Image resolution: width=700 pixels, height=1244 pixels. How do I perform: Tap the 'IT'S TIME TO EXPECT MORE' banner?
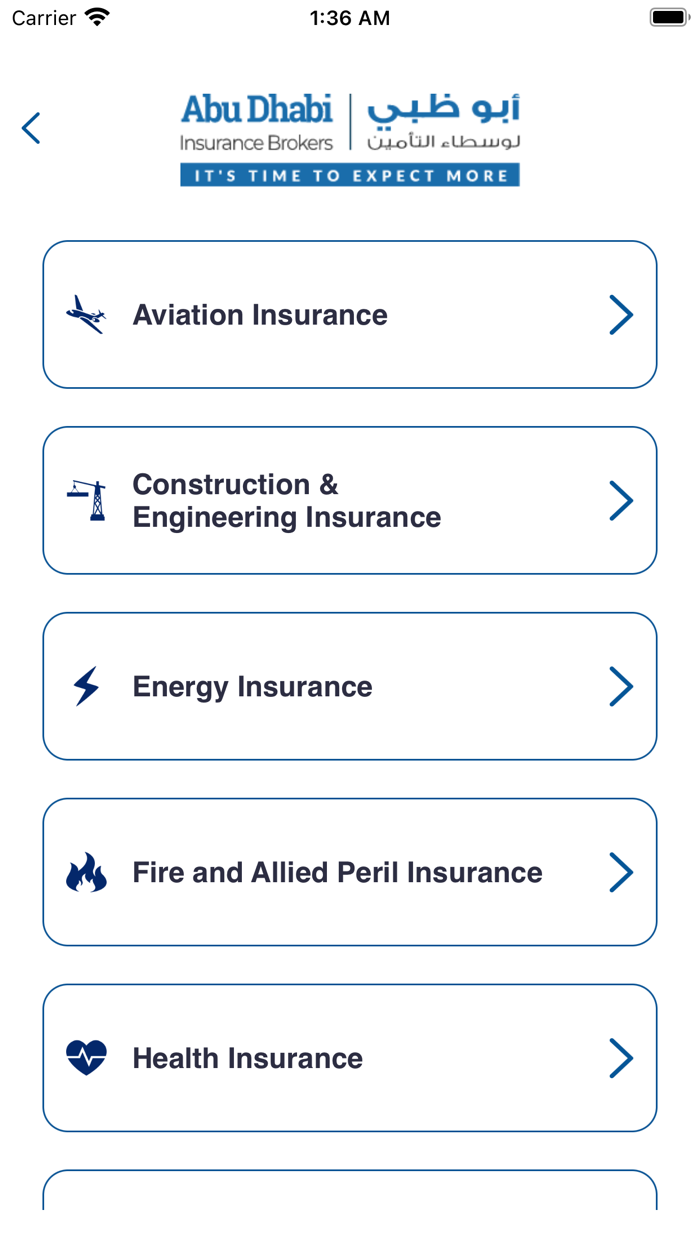tap(349, 175)
